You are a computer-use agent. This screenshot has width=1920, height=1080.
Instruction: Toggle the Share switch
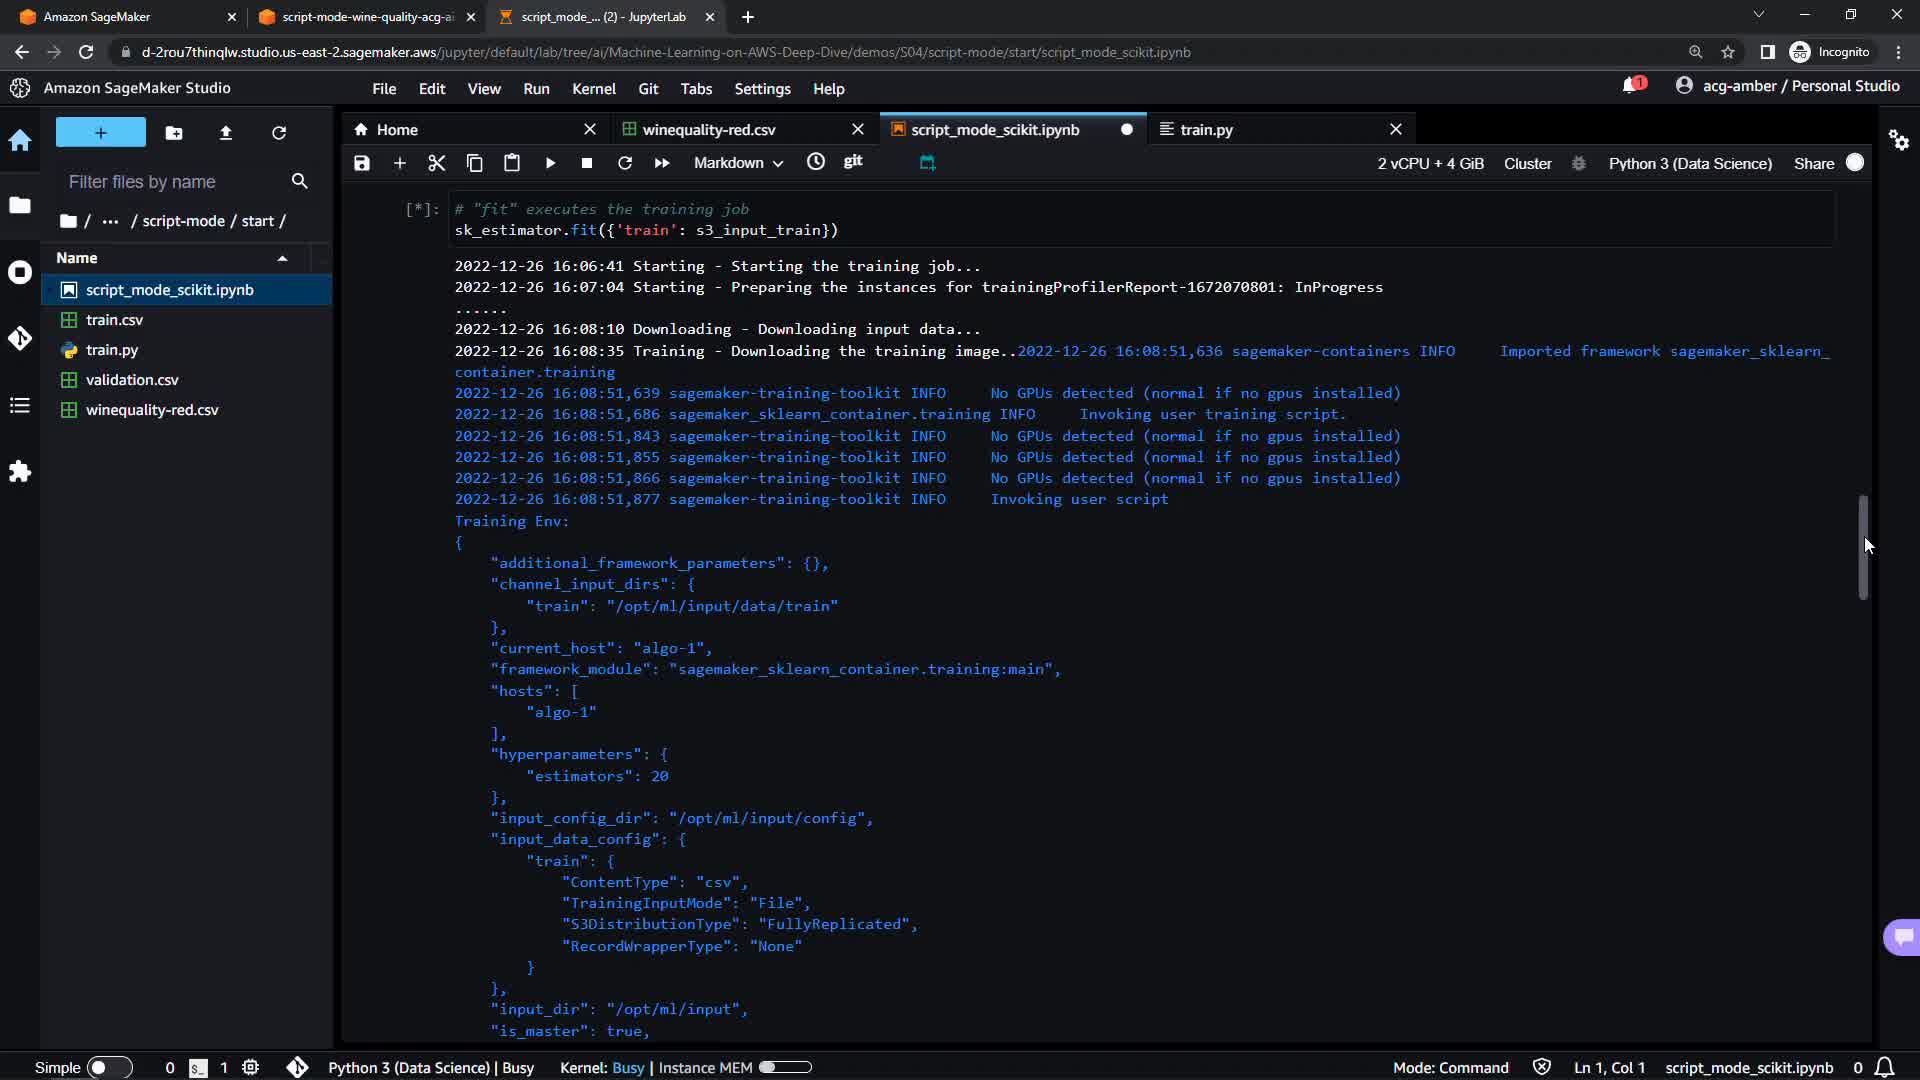pos(1855,163)
